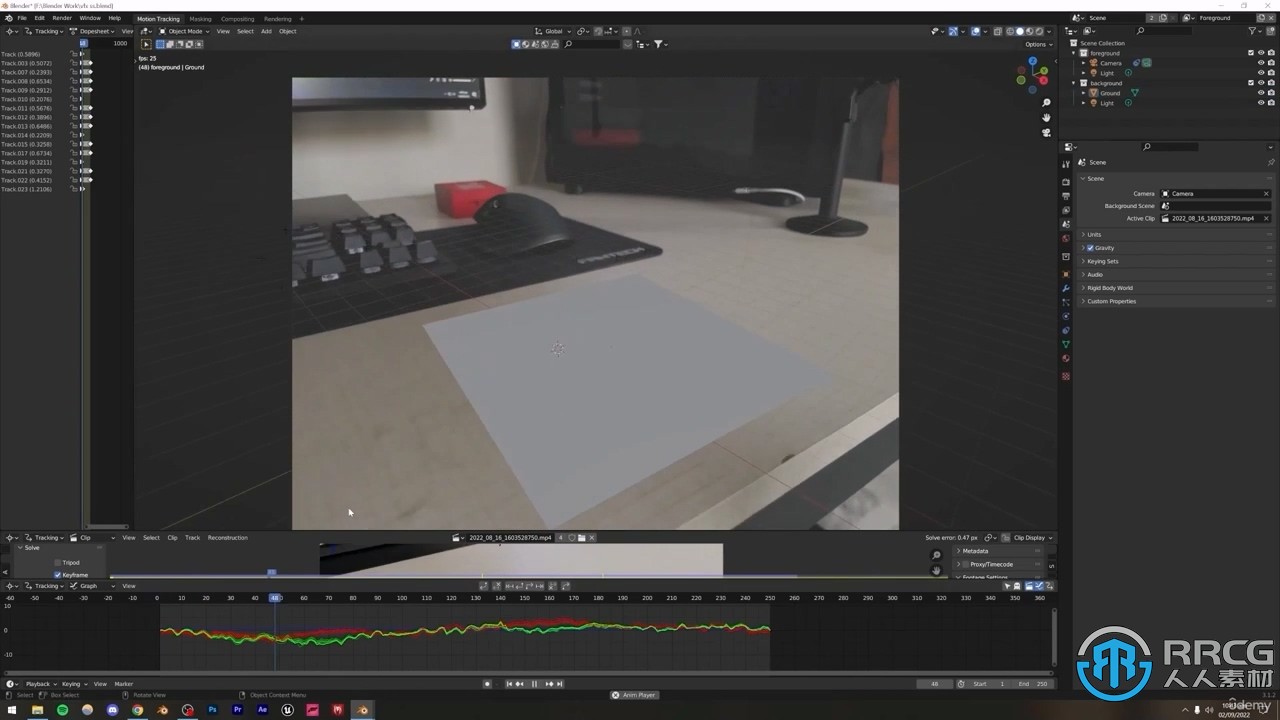Open After Effects from the taskbar
Viewport: 1280px width, 720px height.
[x=263, y=710]
